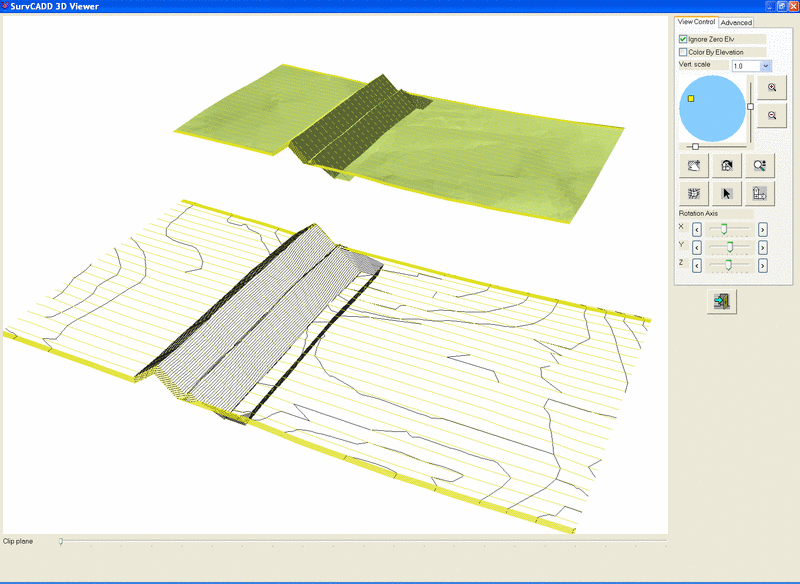Click the X rotation right arrow
This screenshot has width=800, height=584.
pyautogui.click(x=762, y=230)
